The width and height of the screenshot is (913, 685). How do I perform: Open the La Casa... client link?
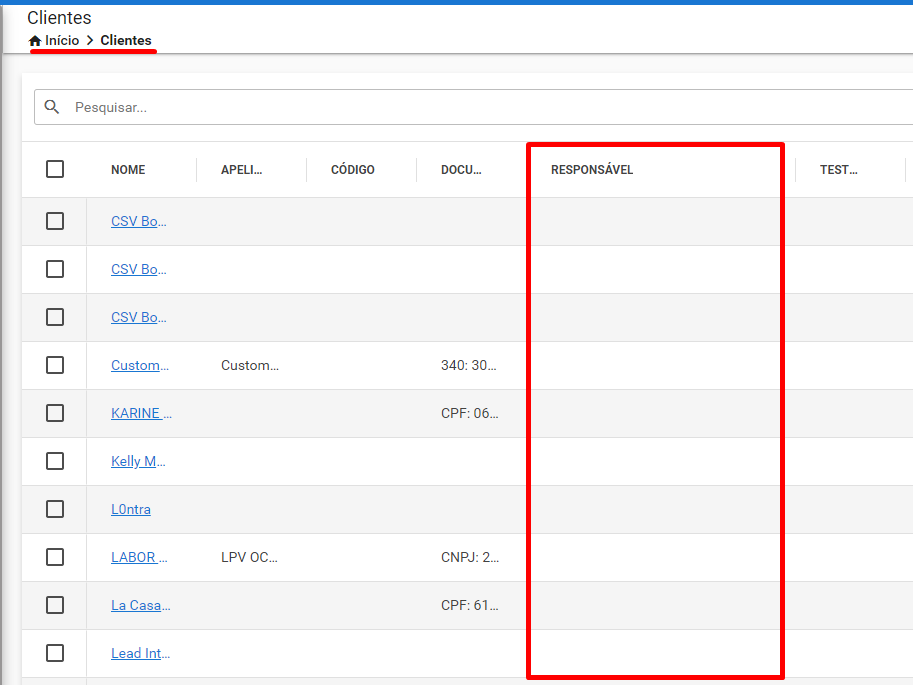(141, 606)
